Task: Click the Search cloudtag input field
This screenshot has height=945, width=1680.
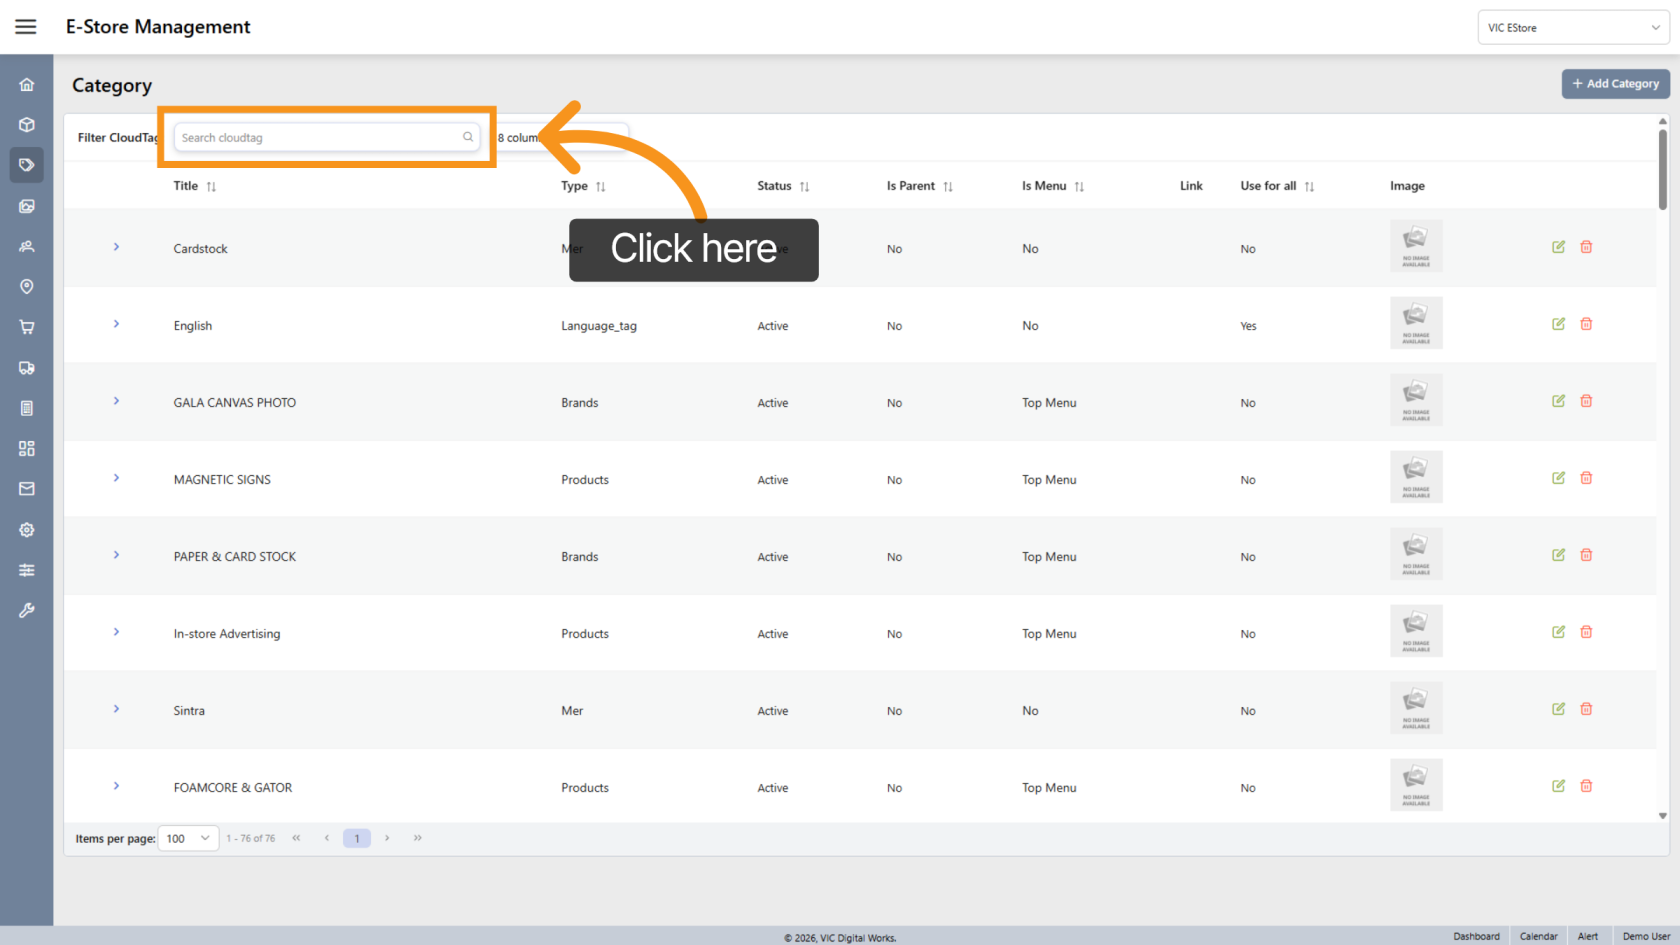Action: coord(320,138)
